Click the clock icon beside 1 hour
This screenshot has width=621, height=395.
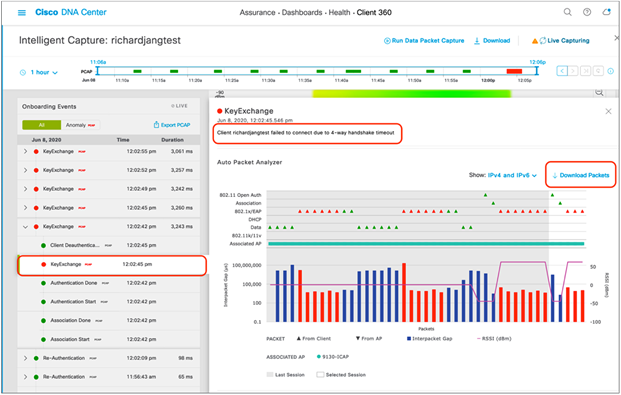[x=23, y=73]
